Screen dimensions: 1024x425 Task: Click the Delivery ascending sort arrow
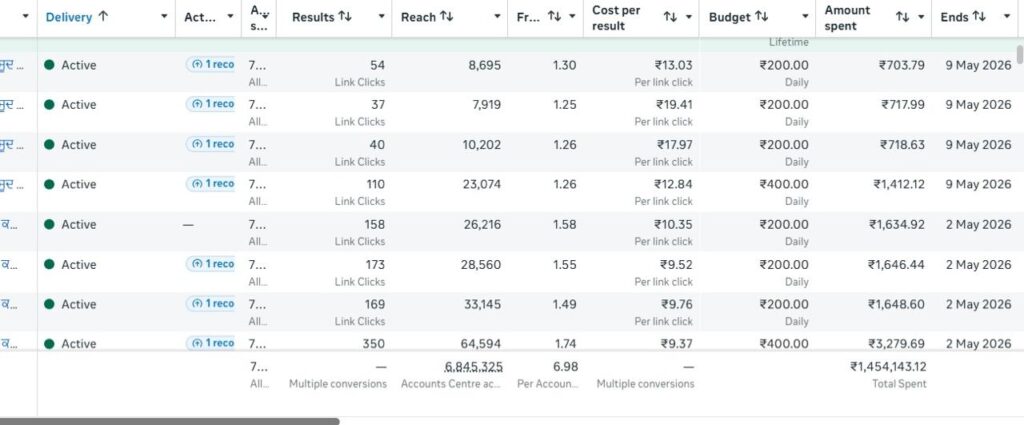tap(103, 17)
